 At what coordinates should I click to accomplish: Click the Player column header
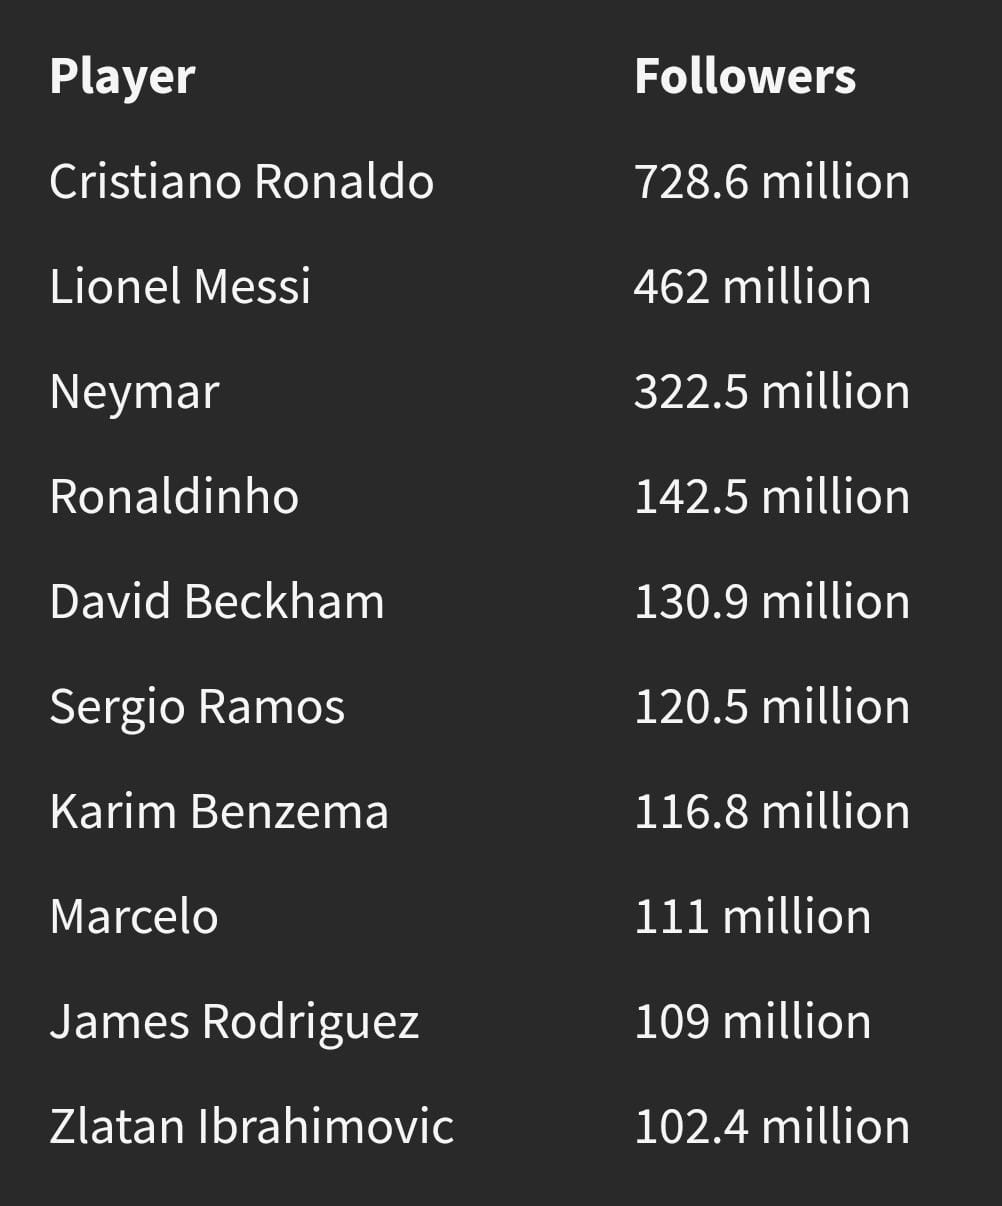[x=122, y=78]
